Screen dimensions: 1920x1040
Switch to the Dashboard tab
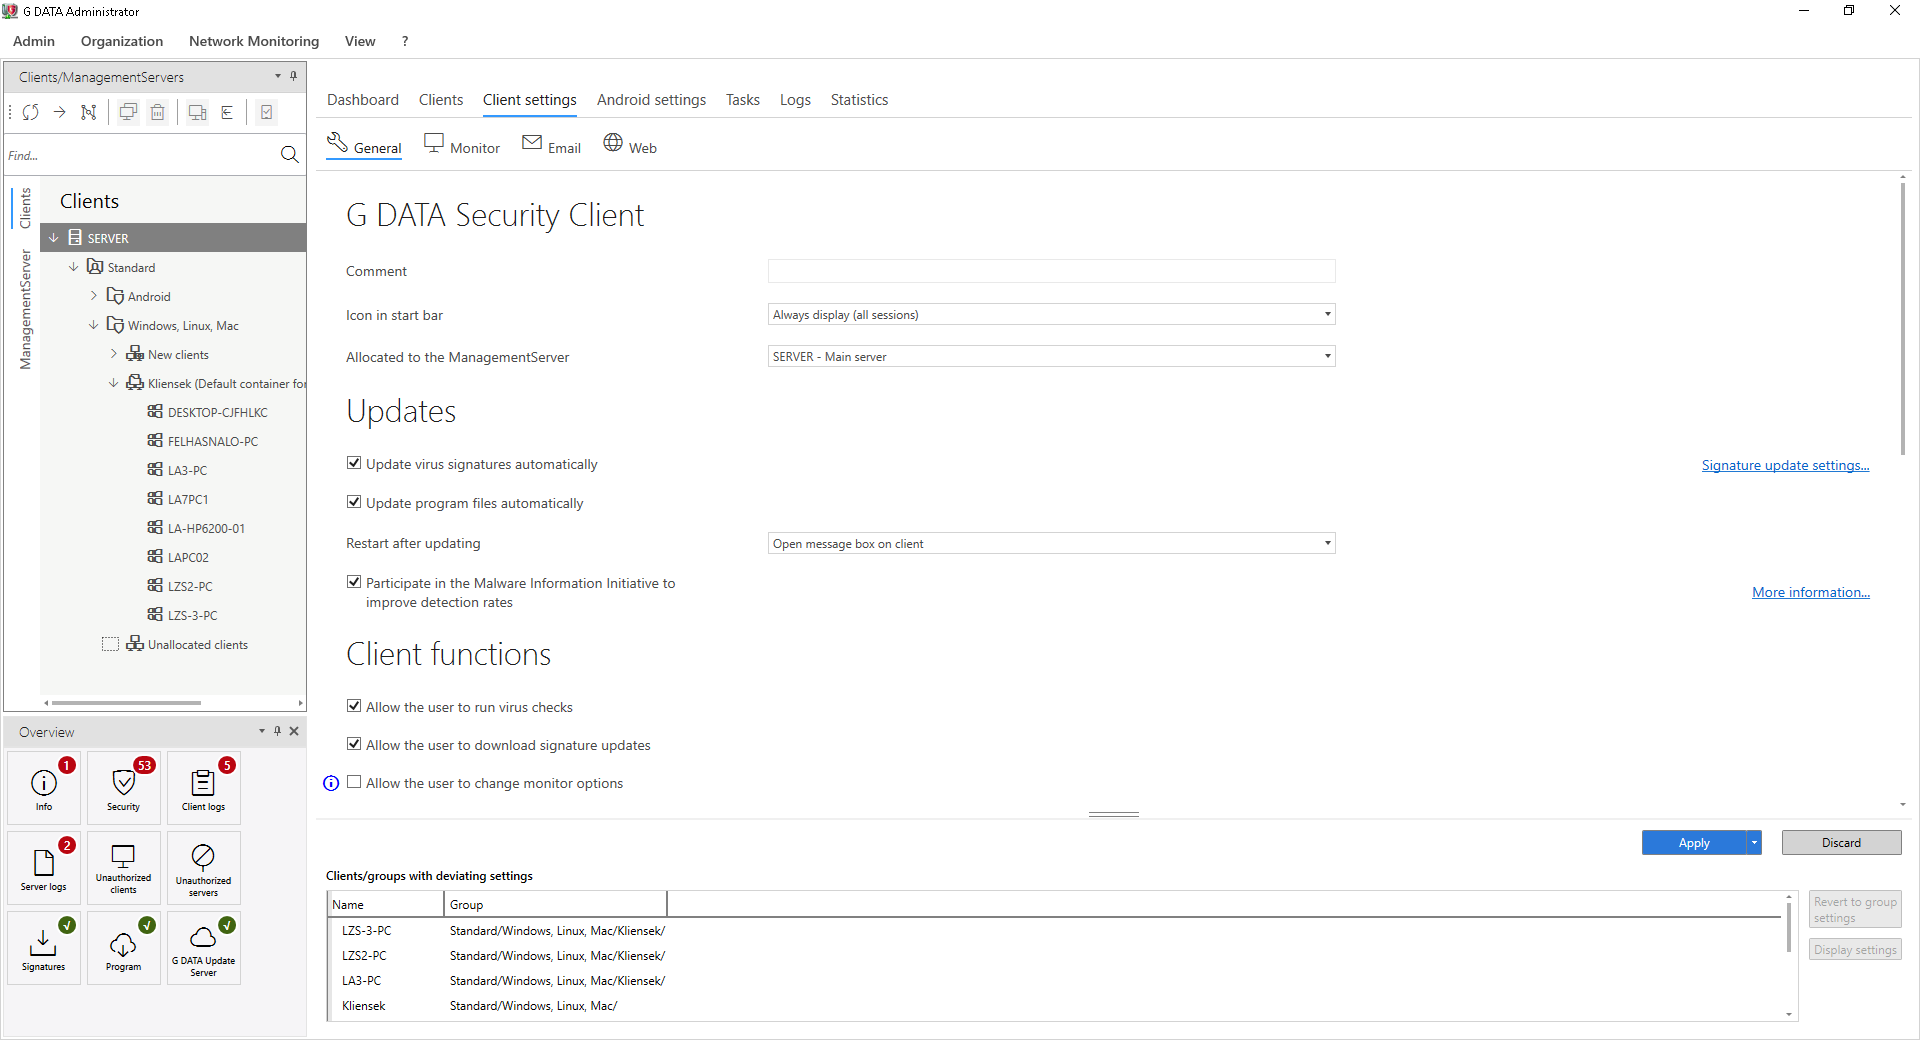point(363,99)
